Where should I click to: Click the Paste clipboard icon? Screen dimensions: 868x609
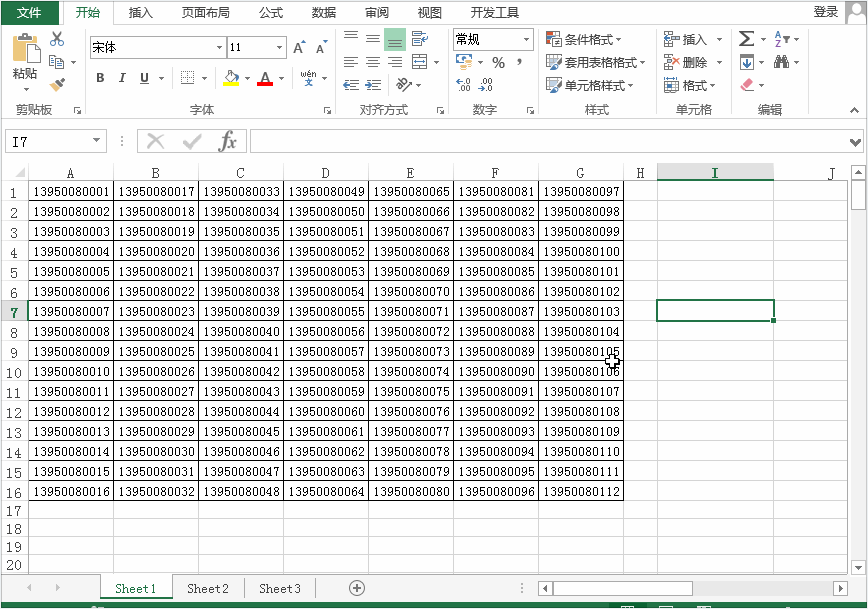25,48
